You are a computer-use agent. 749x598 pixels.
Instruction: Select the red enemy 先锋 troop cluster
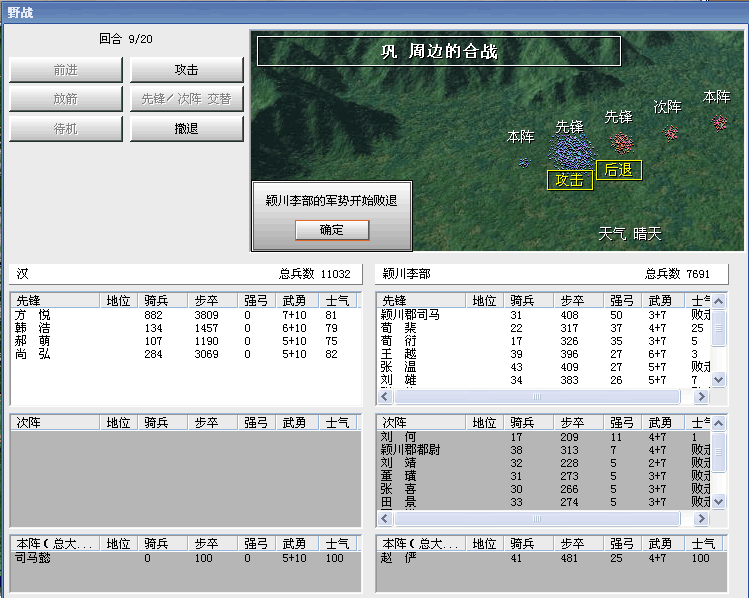point(622,142)
